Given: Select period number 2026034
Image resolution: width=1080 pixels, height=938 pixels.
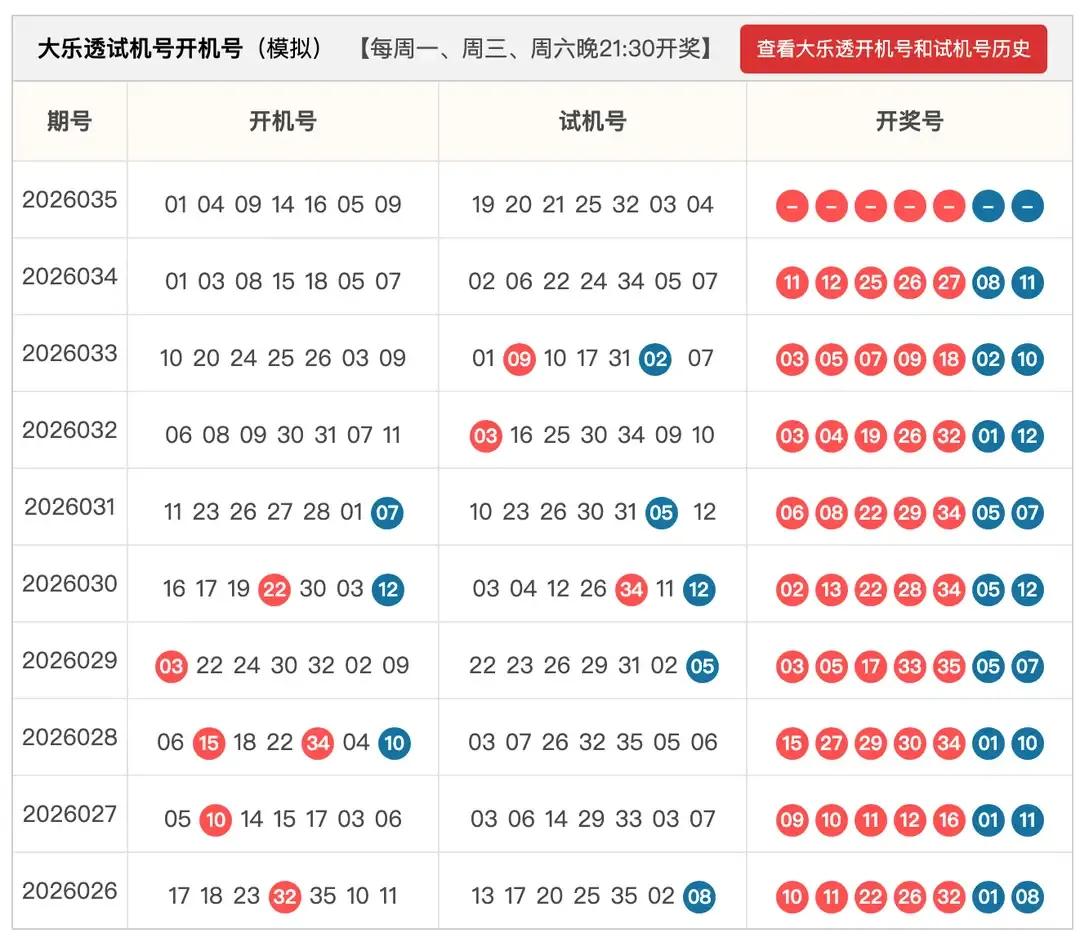Looking at the screenshot, I should point(70,277).
